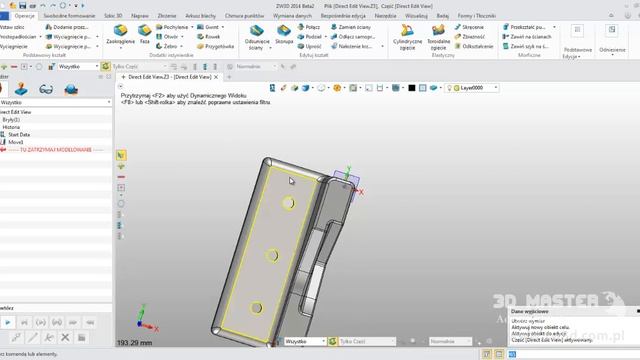This screenshot has width=640, height=360.
Task: Click the Zawiń na ścianach tool
Action: [x=527, y=37]
